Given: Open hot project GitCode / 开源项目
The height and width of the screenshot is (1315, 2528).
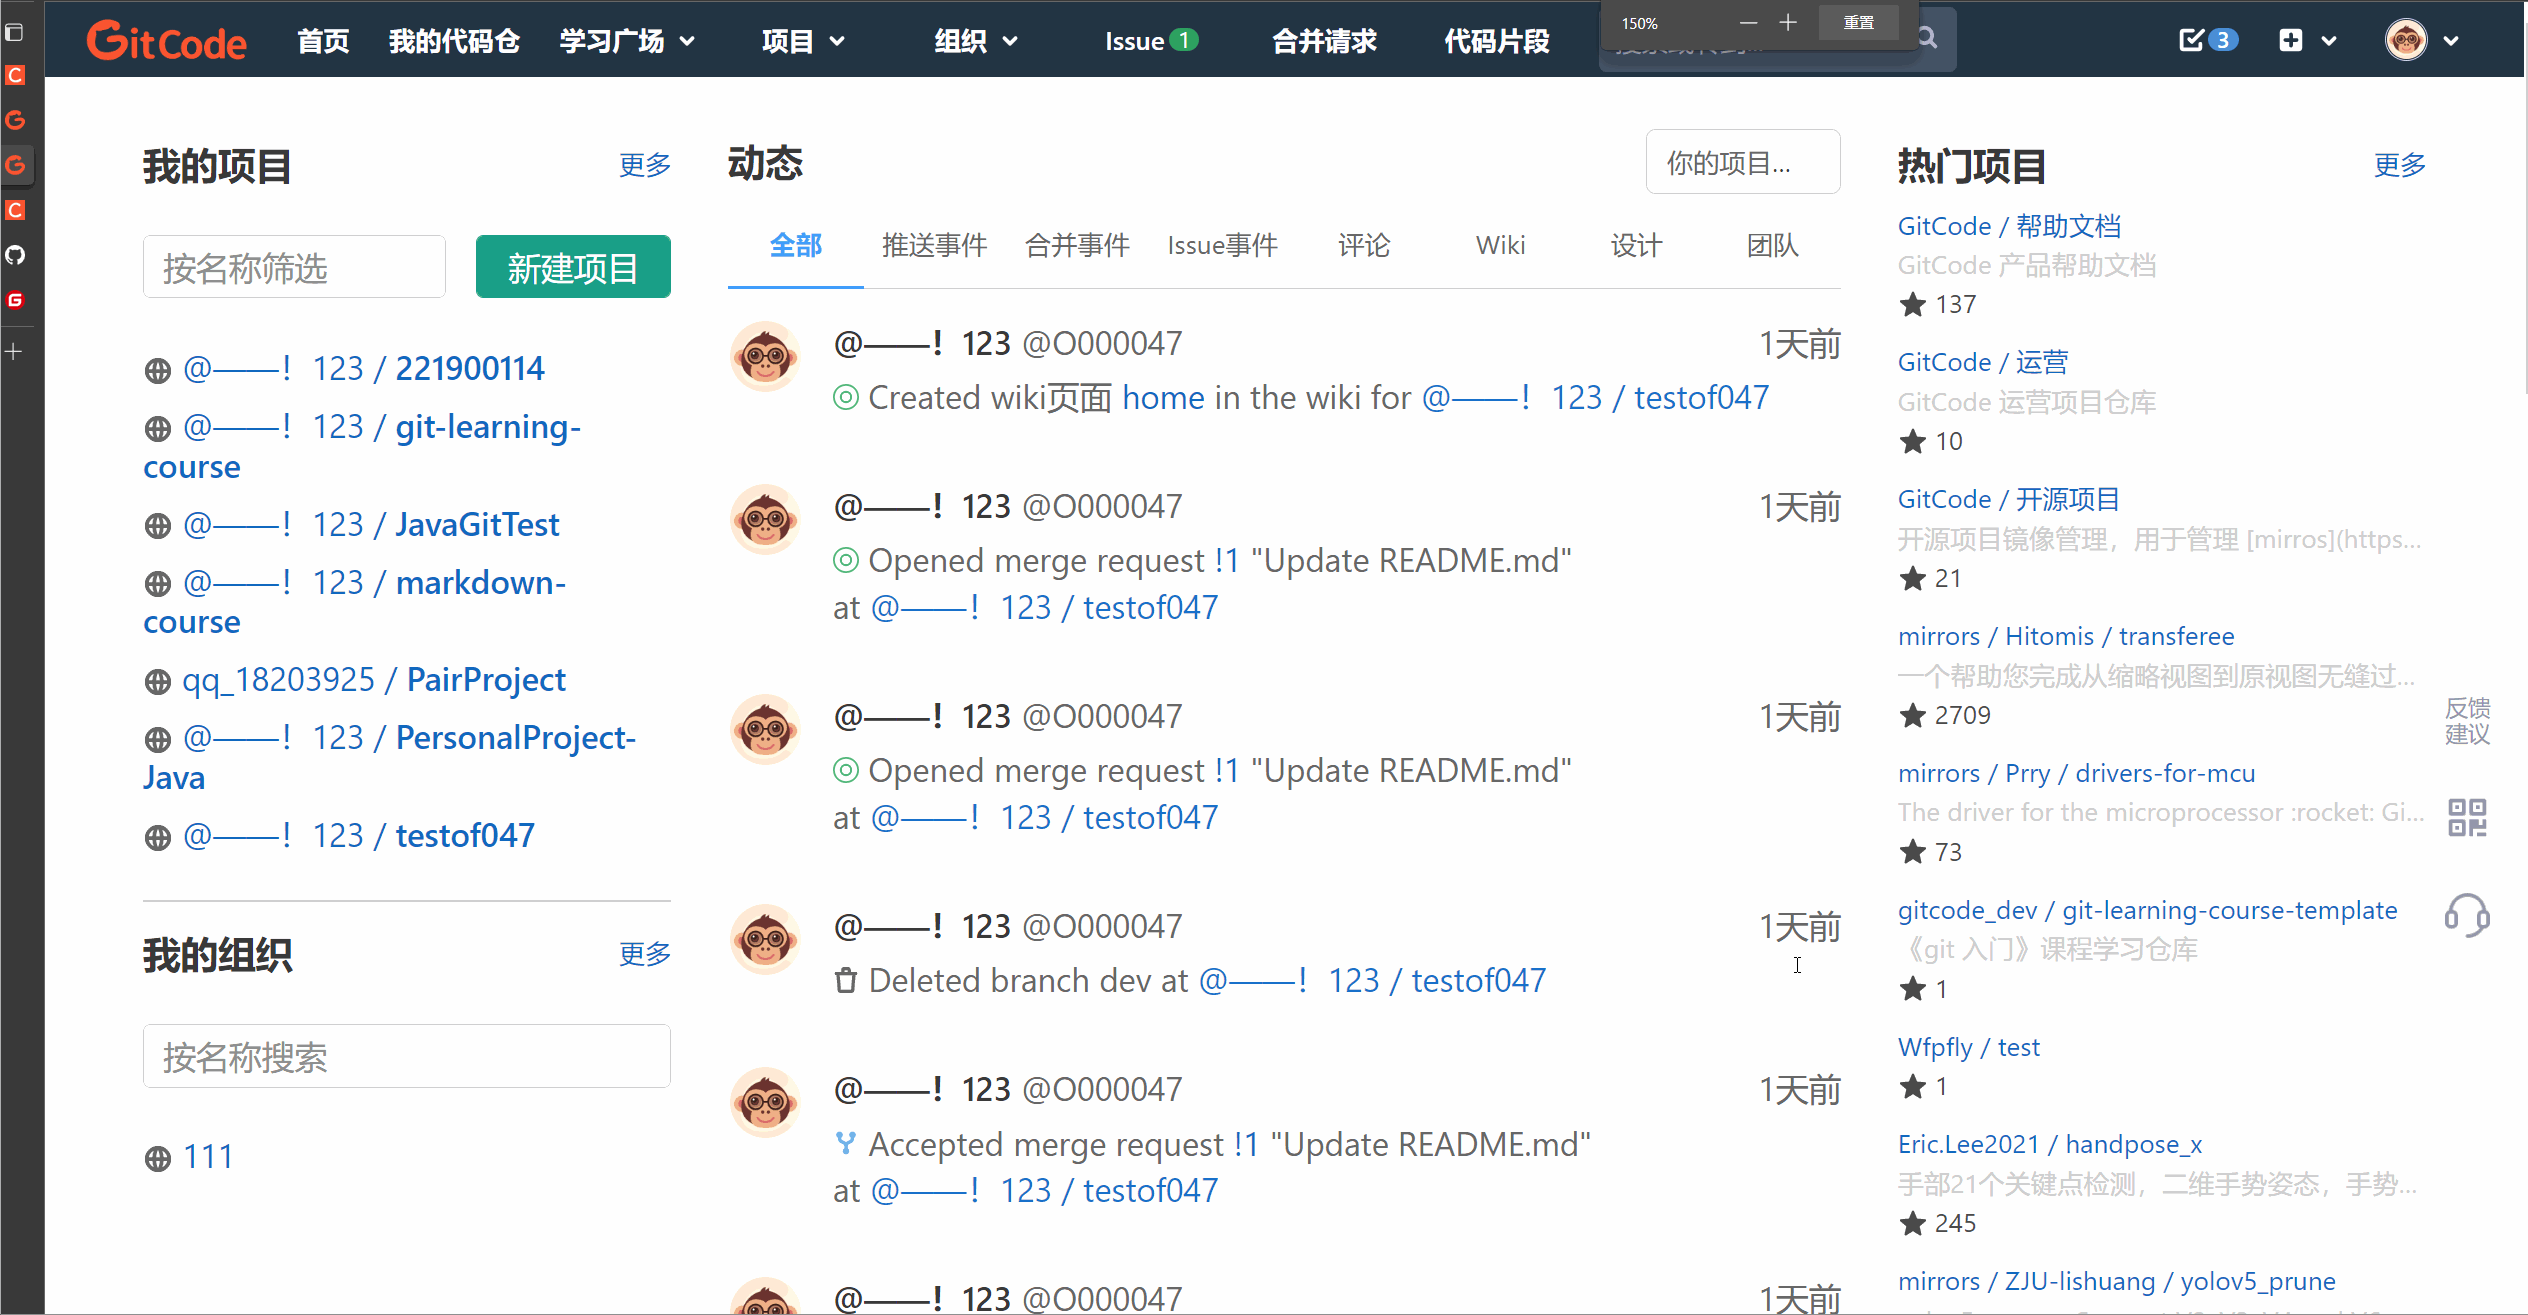Looking at the screenshot, I should pyautogui.click(x=2009, y=499).
